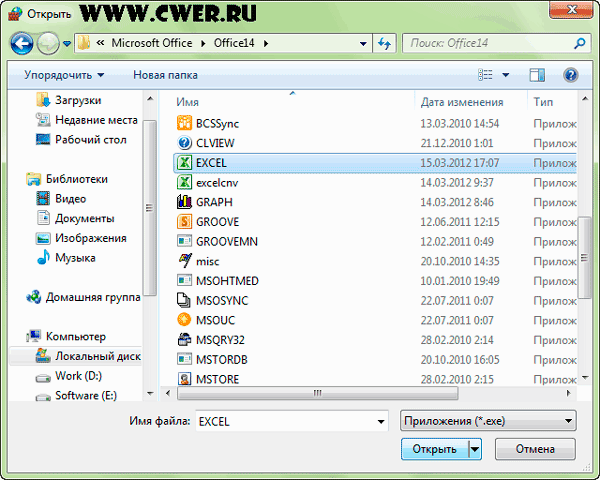Click the back navigation arrow

pyautogui.click(x=21, y=44)
